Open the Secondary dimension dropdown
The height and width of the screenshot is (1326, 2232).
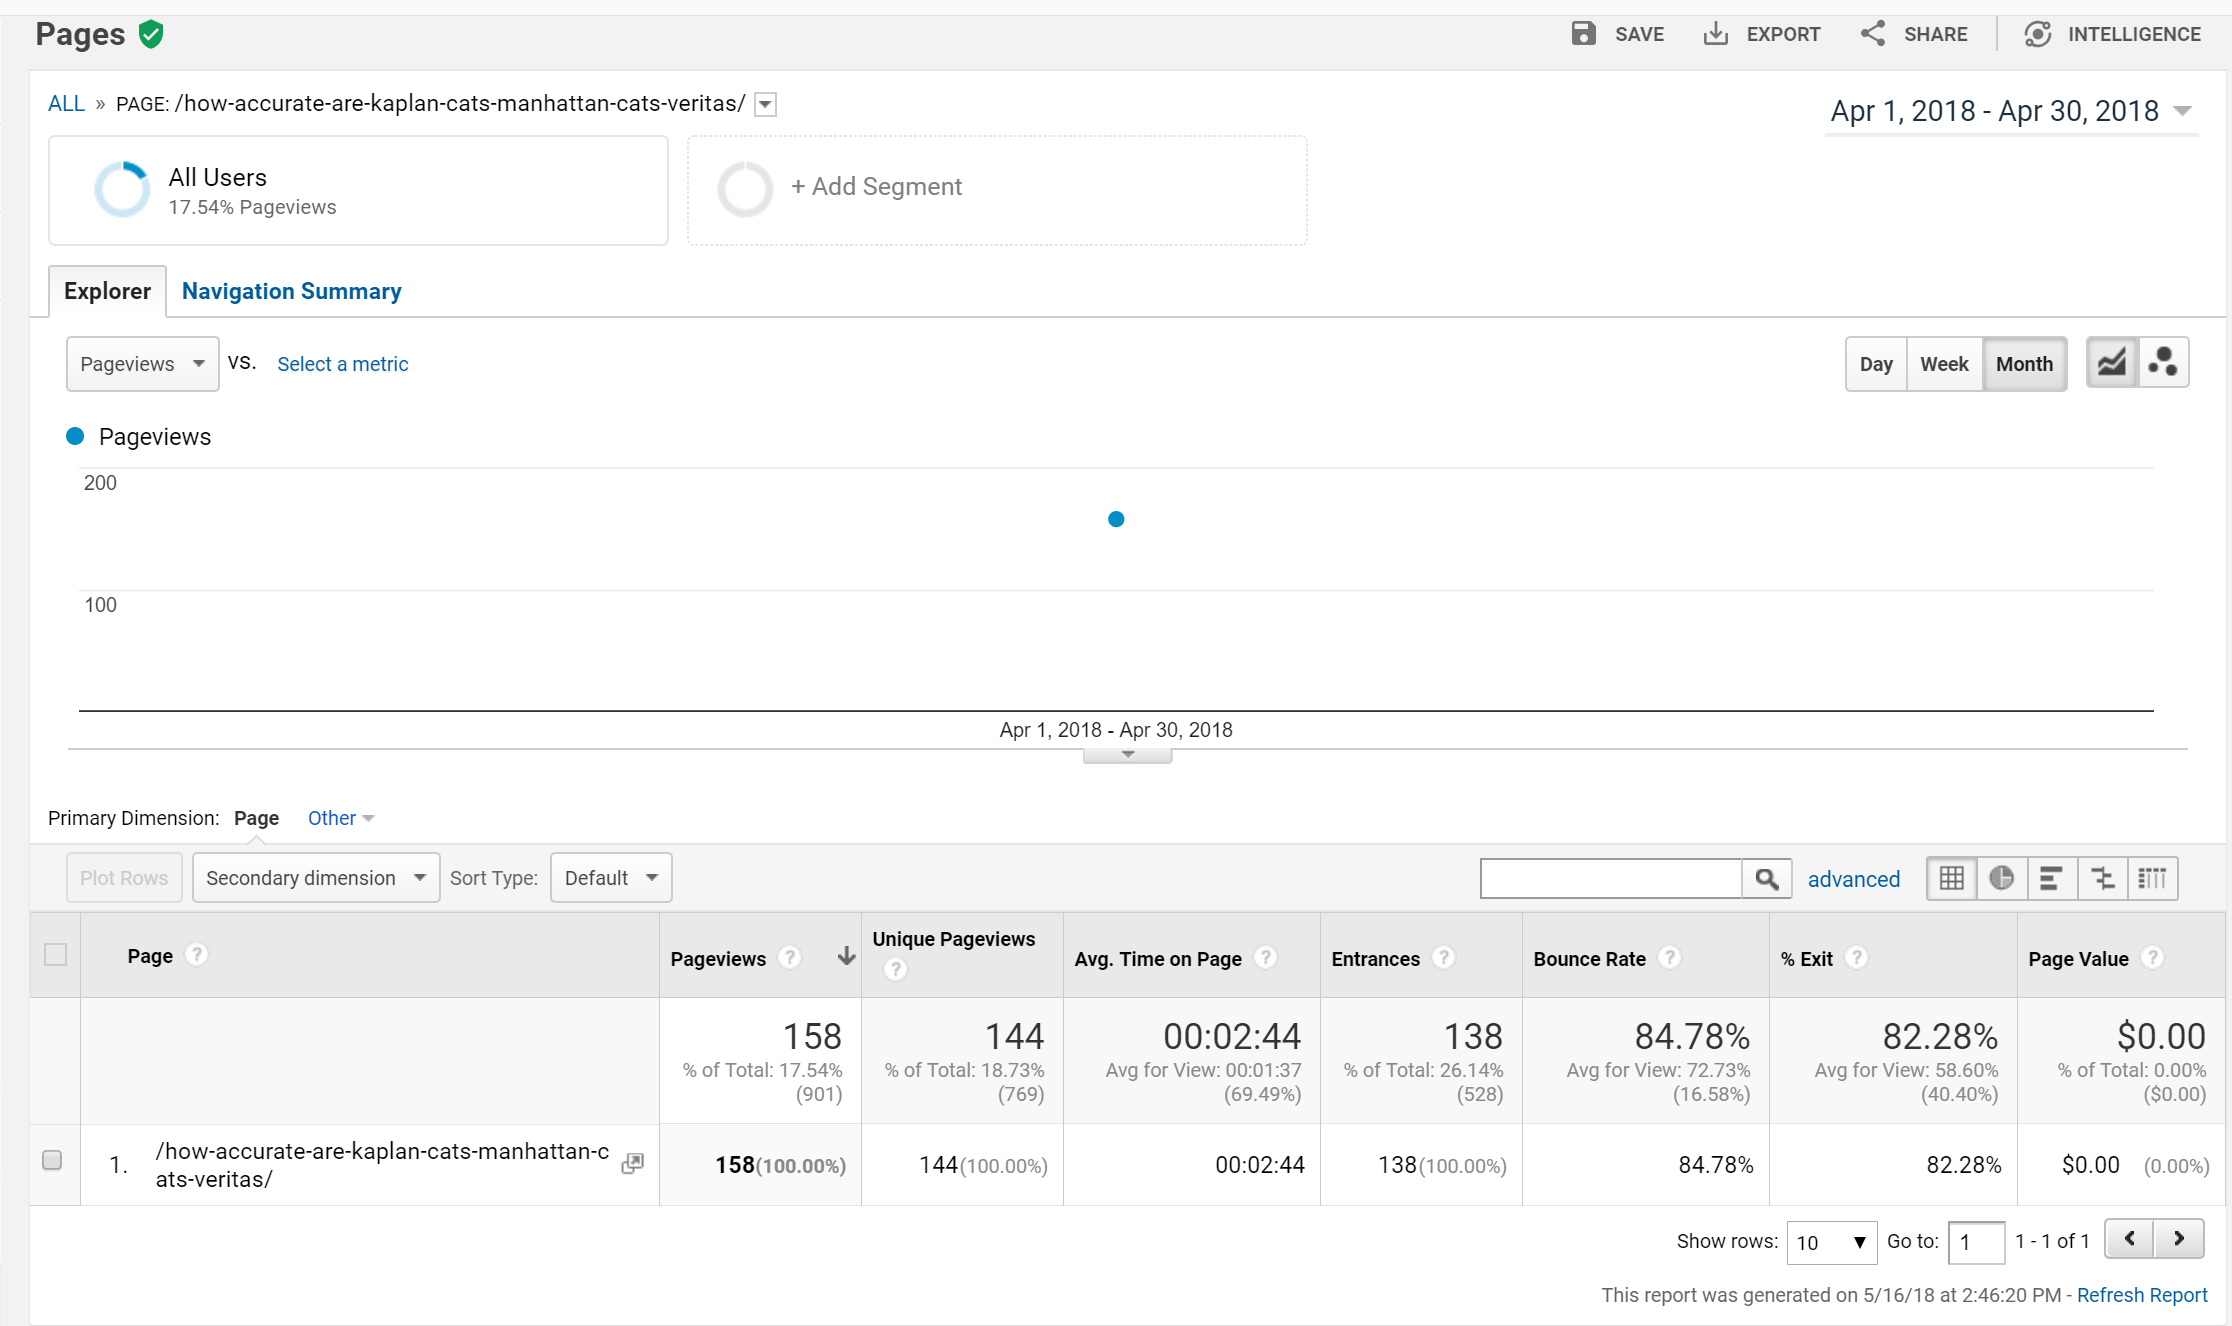pyautogui.click(x=316, y=878)
